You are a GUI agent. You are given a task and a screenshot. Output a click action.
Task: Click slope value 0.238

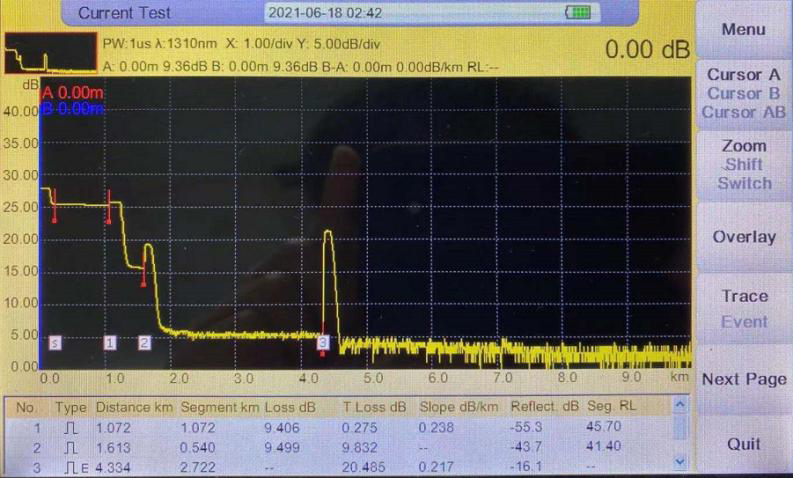pyautogui.click(x=436, y=428)
